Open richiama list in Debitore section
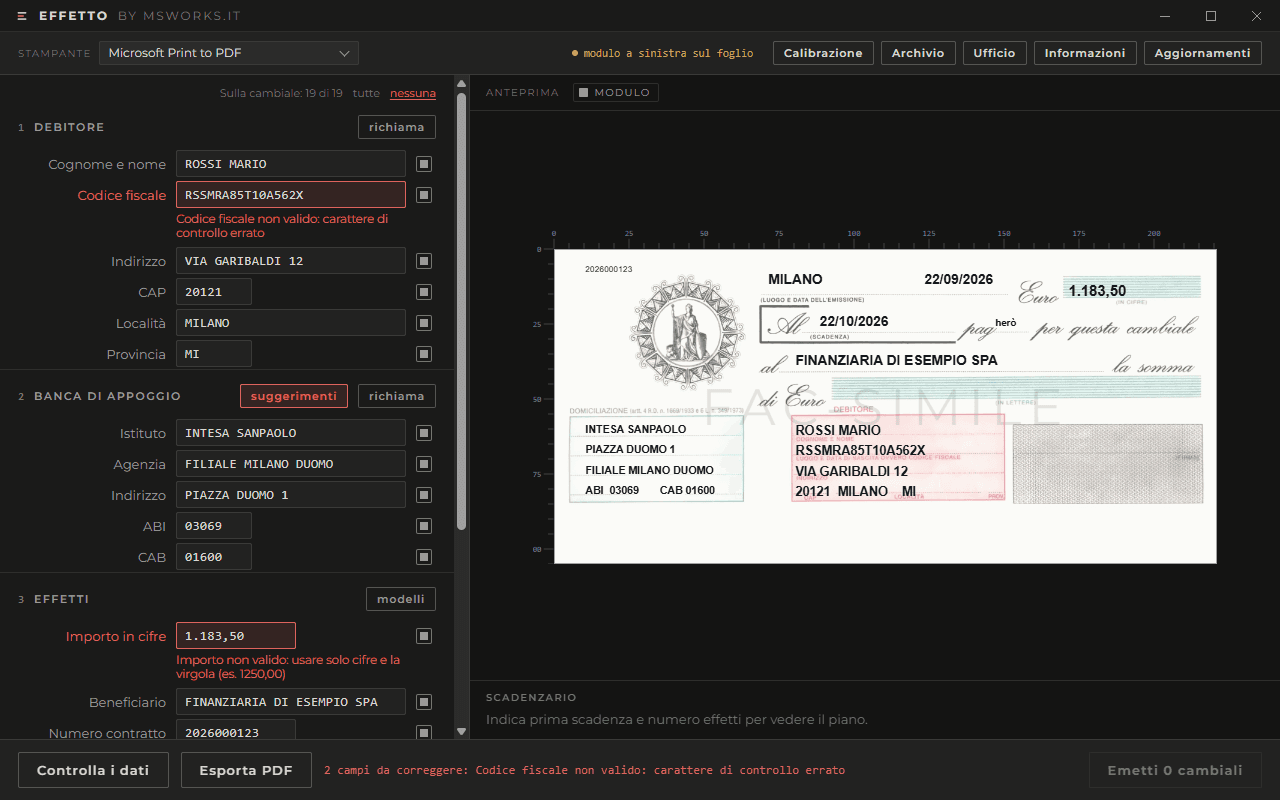Image resolution: width=1280 pixels, height=800 pixels. (x=397, y=127)
